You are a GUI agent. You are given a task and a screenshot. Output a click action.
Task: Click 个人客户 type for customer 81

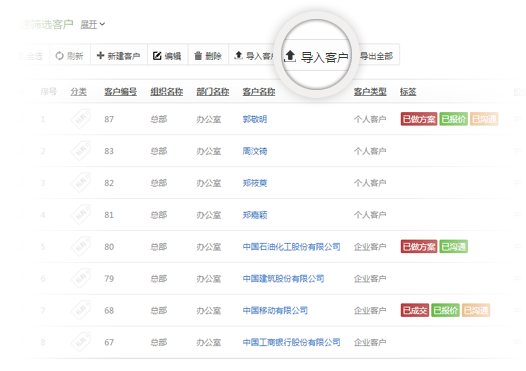[x=370, y=215]
